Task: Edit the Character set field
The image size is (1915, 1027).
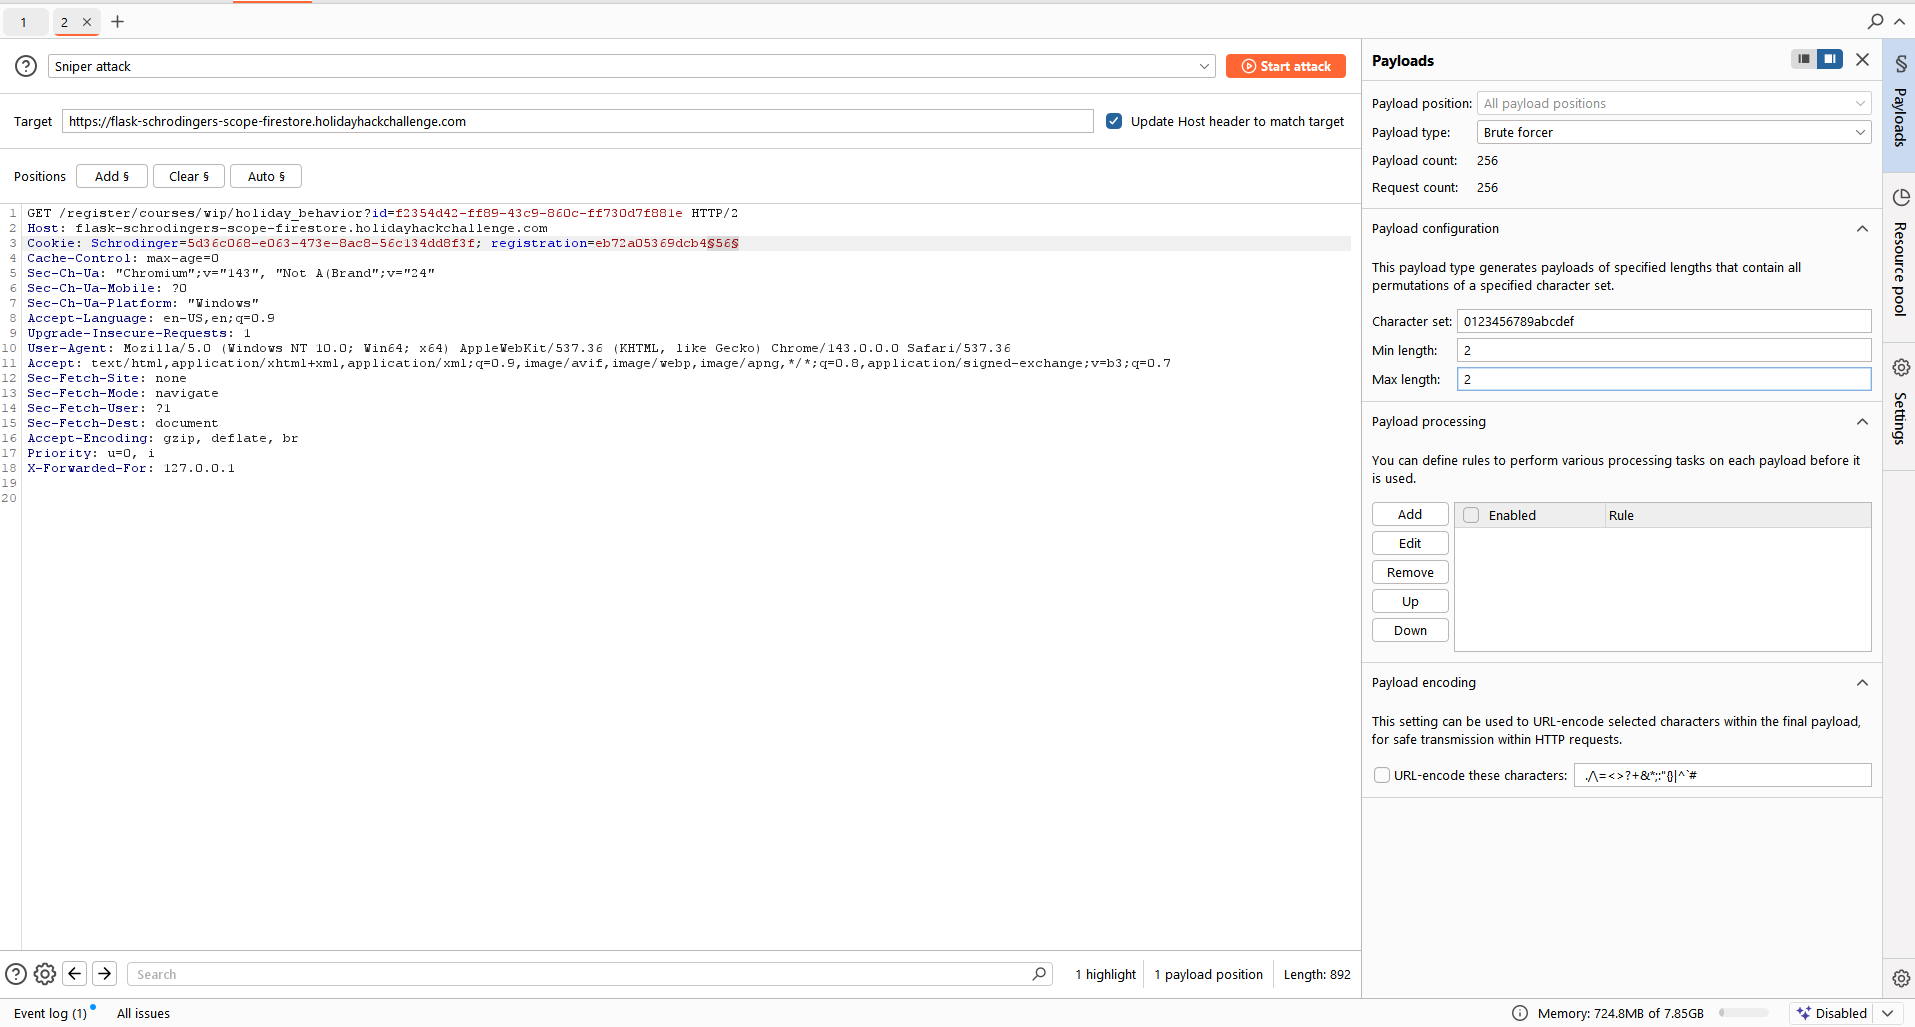Action: point(1664,321)
